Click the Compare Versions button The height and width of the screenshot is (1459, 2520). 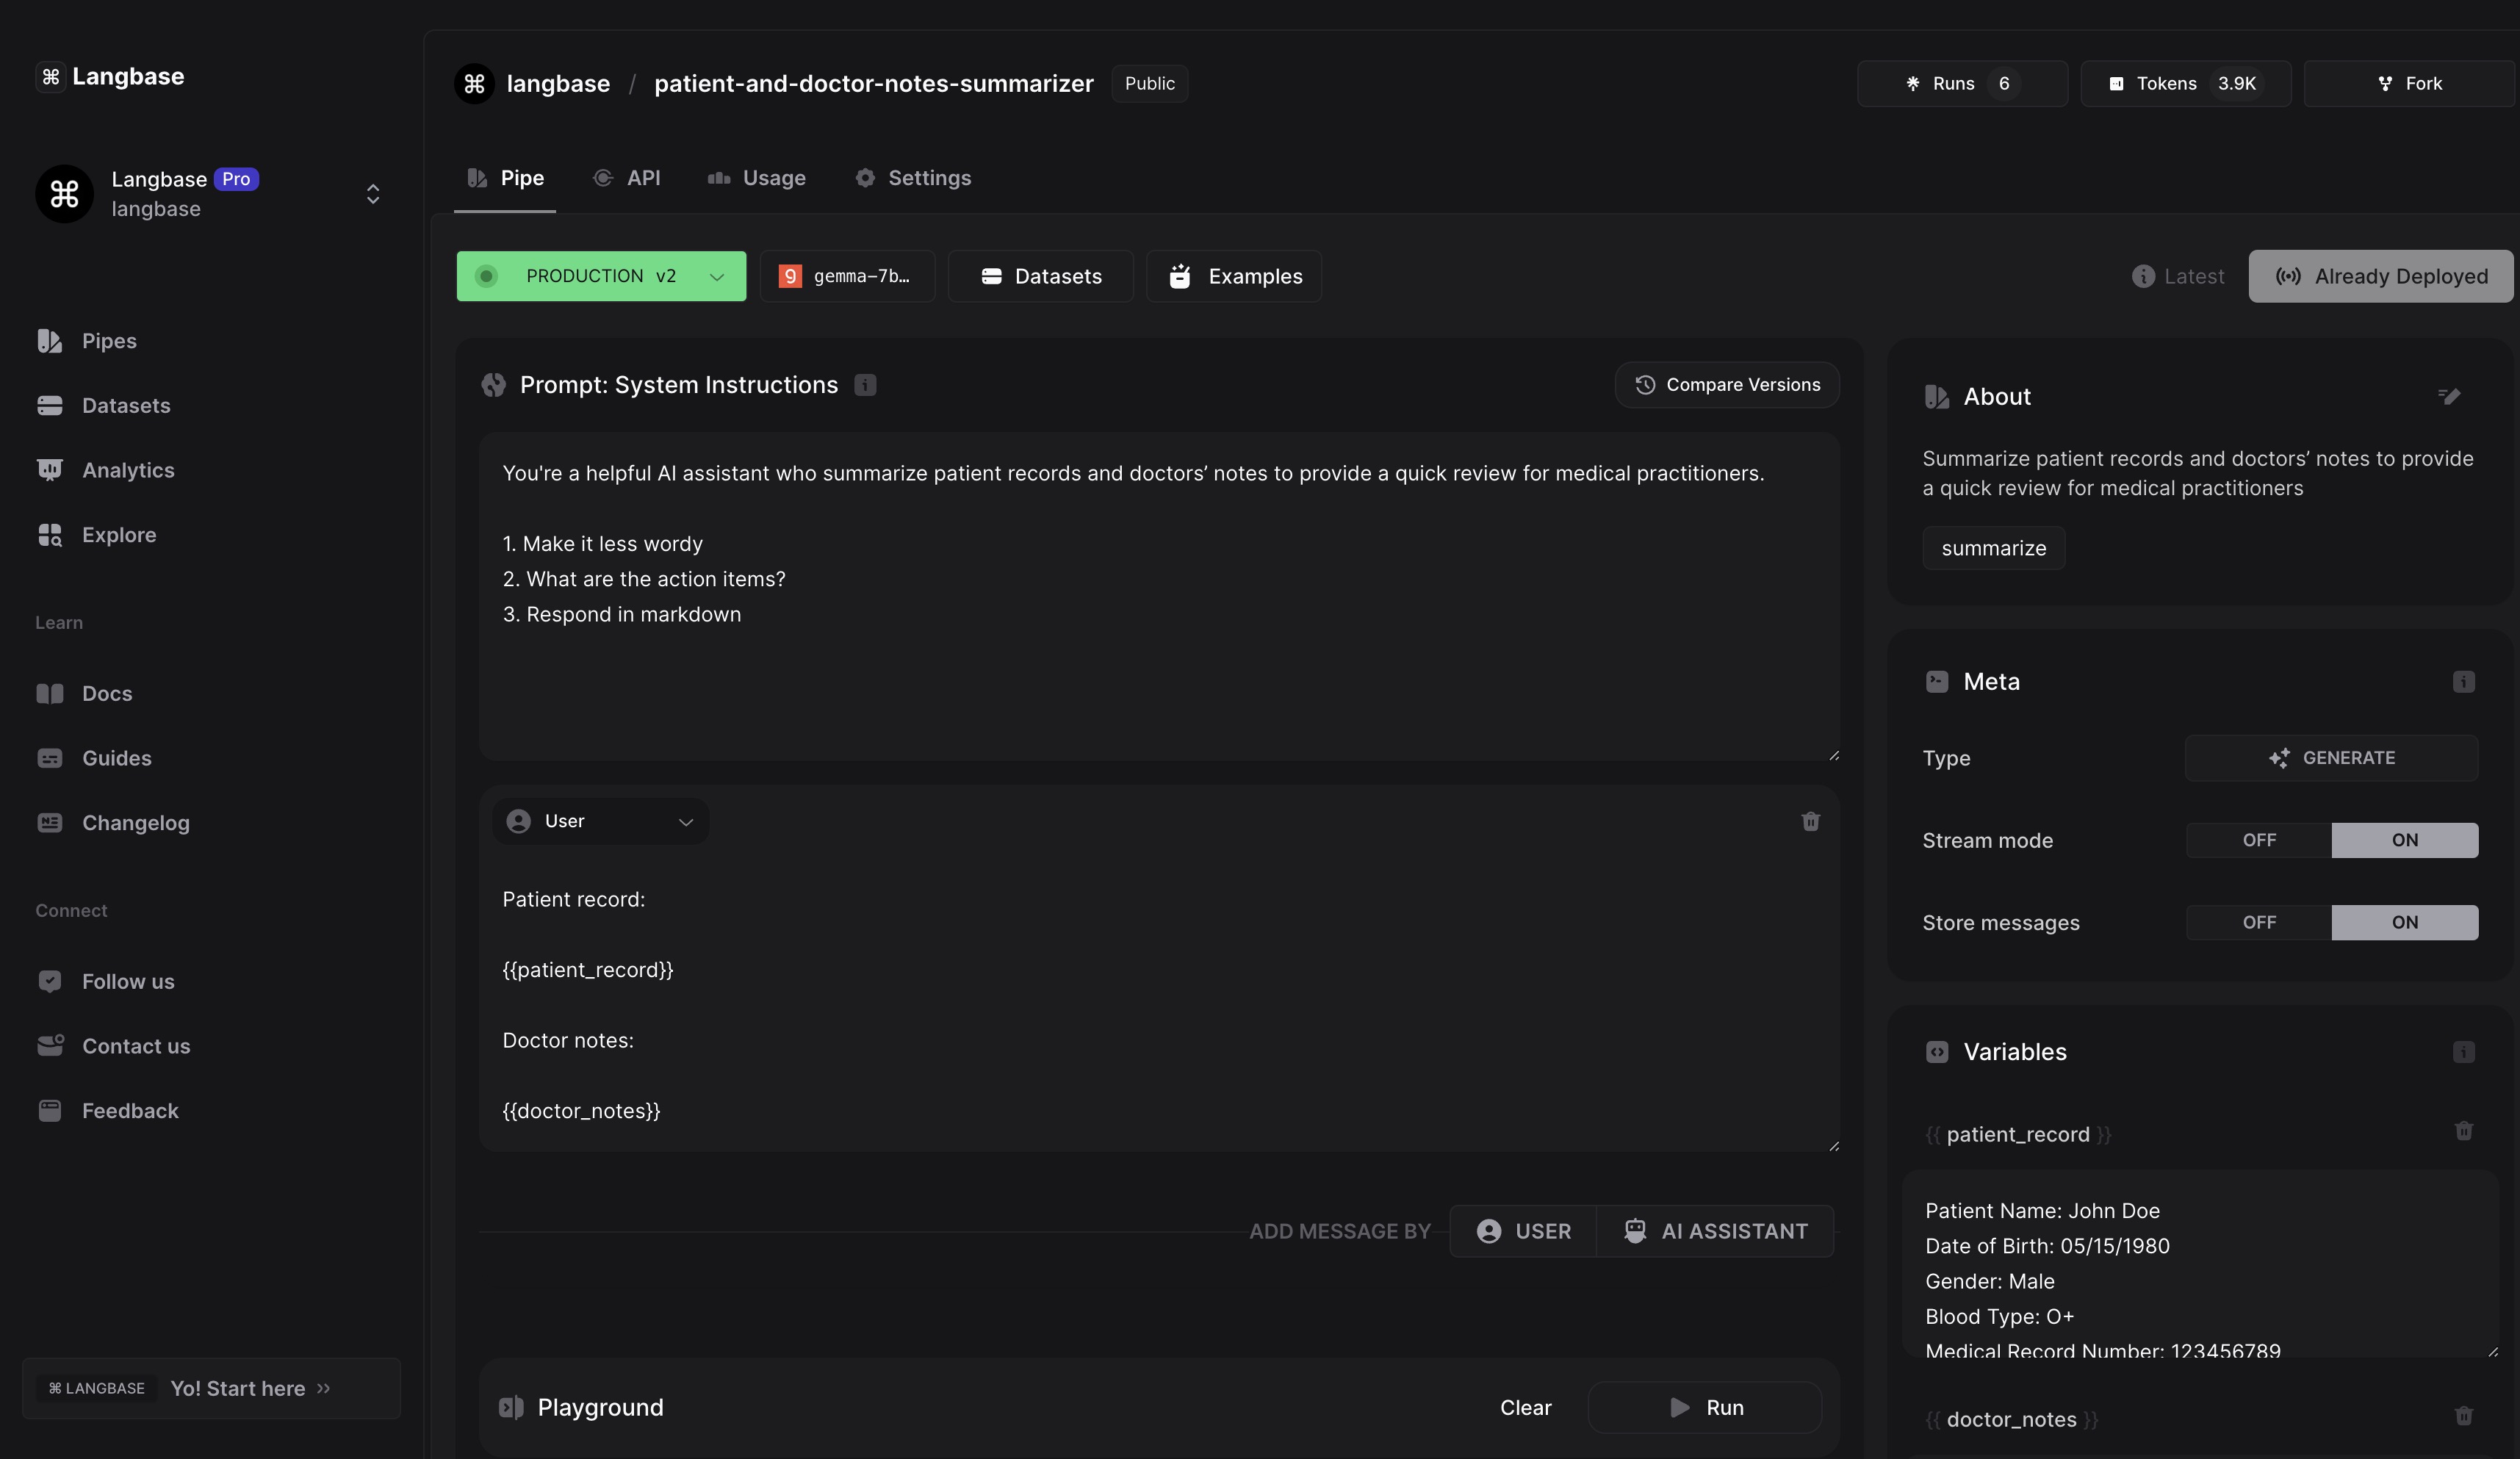click(1727, 385)
